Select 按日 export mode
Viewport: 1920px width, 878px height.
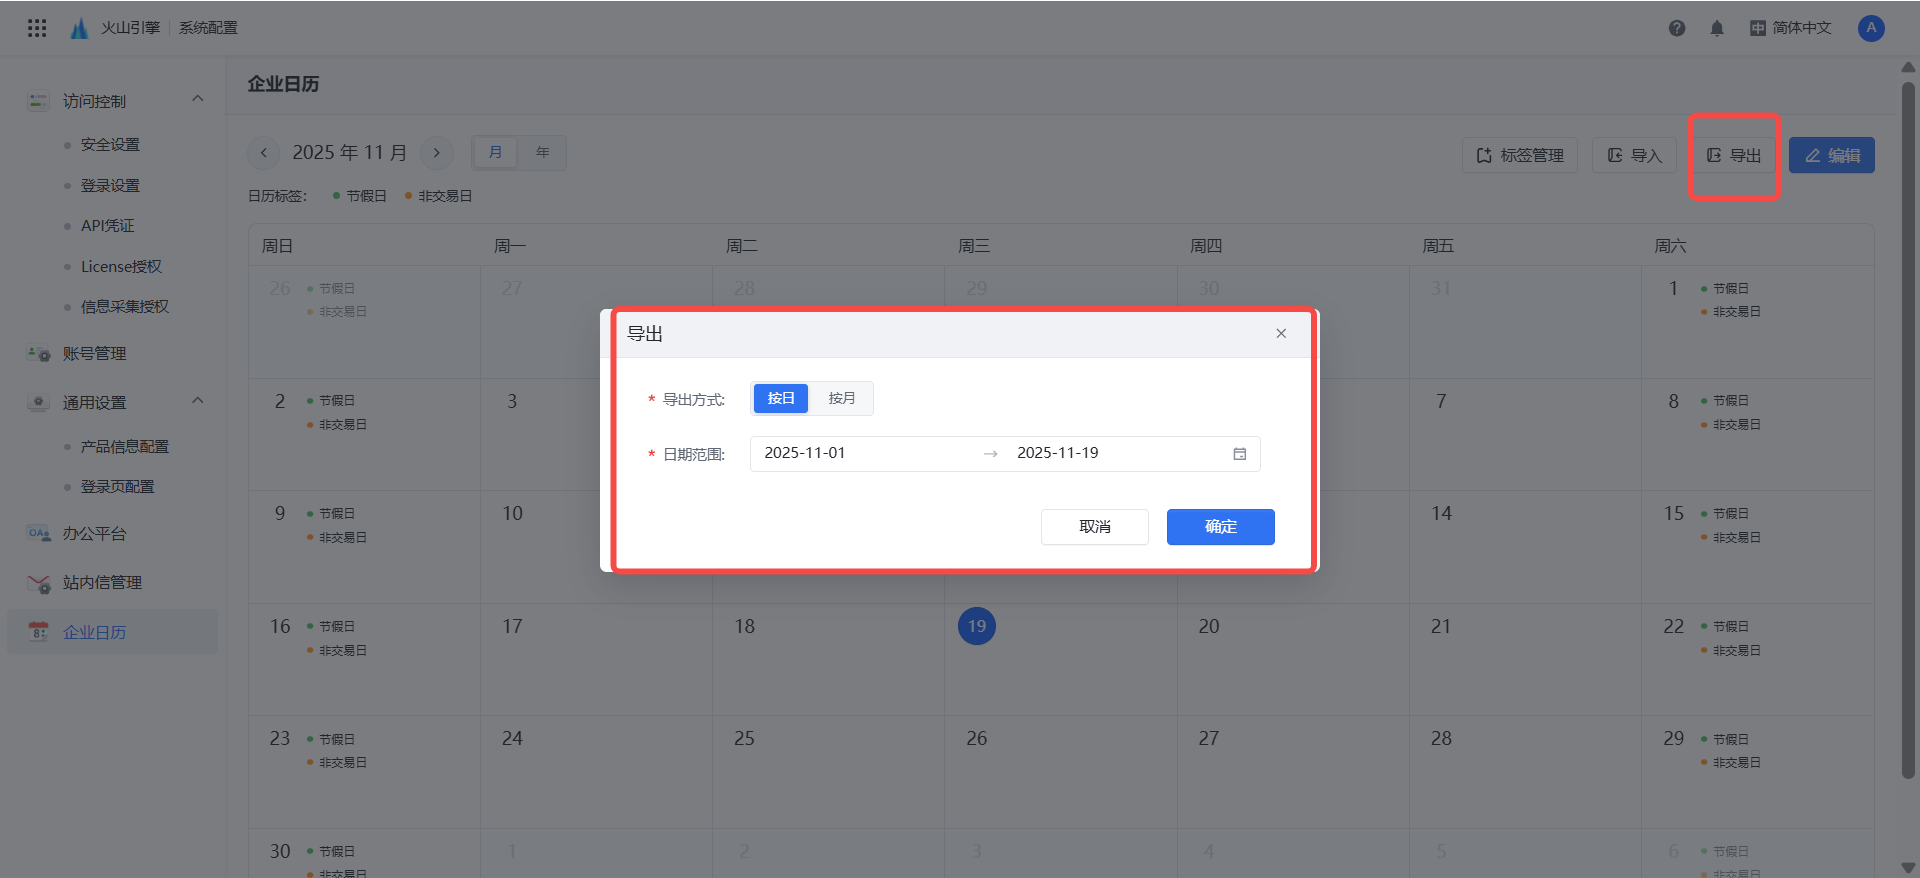781,399
